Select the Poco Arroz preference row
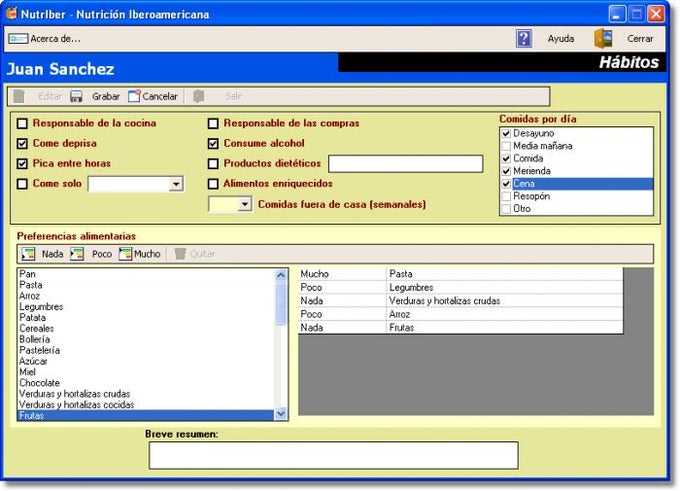Image resolution: width=680 pixels, height=491 pixels. pyautogui.click(x=461, y=314)
